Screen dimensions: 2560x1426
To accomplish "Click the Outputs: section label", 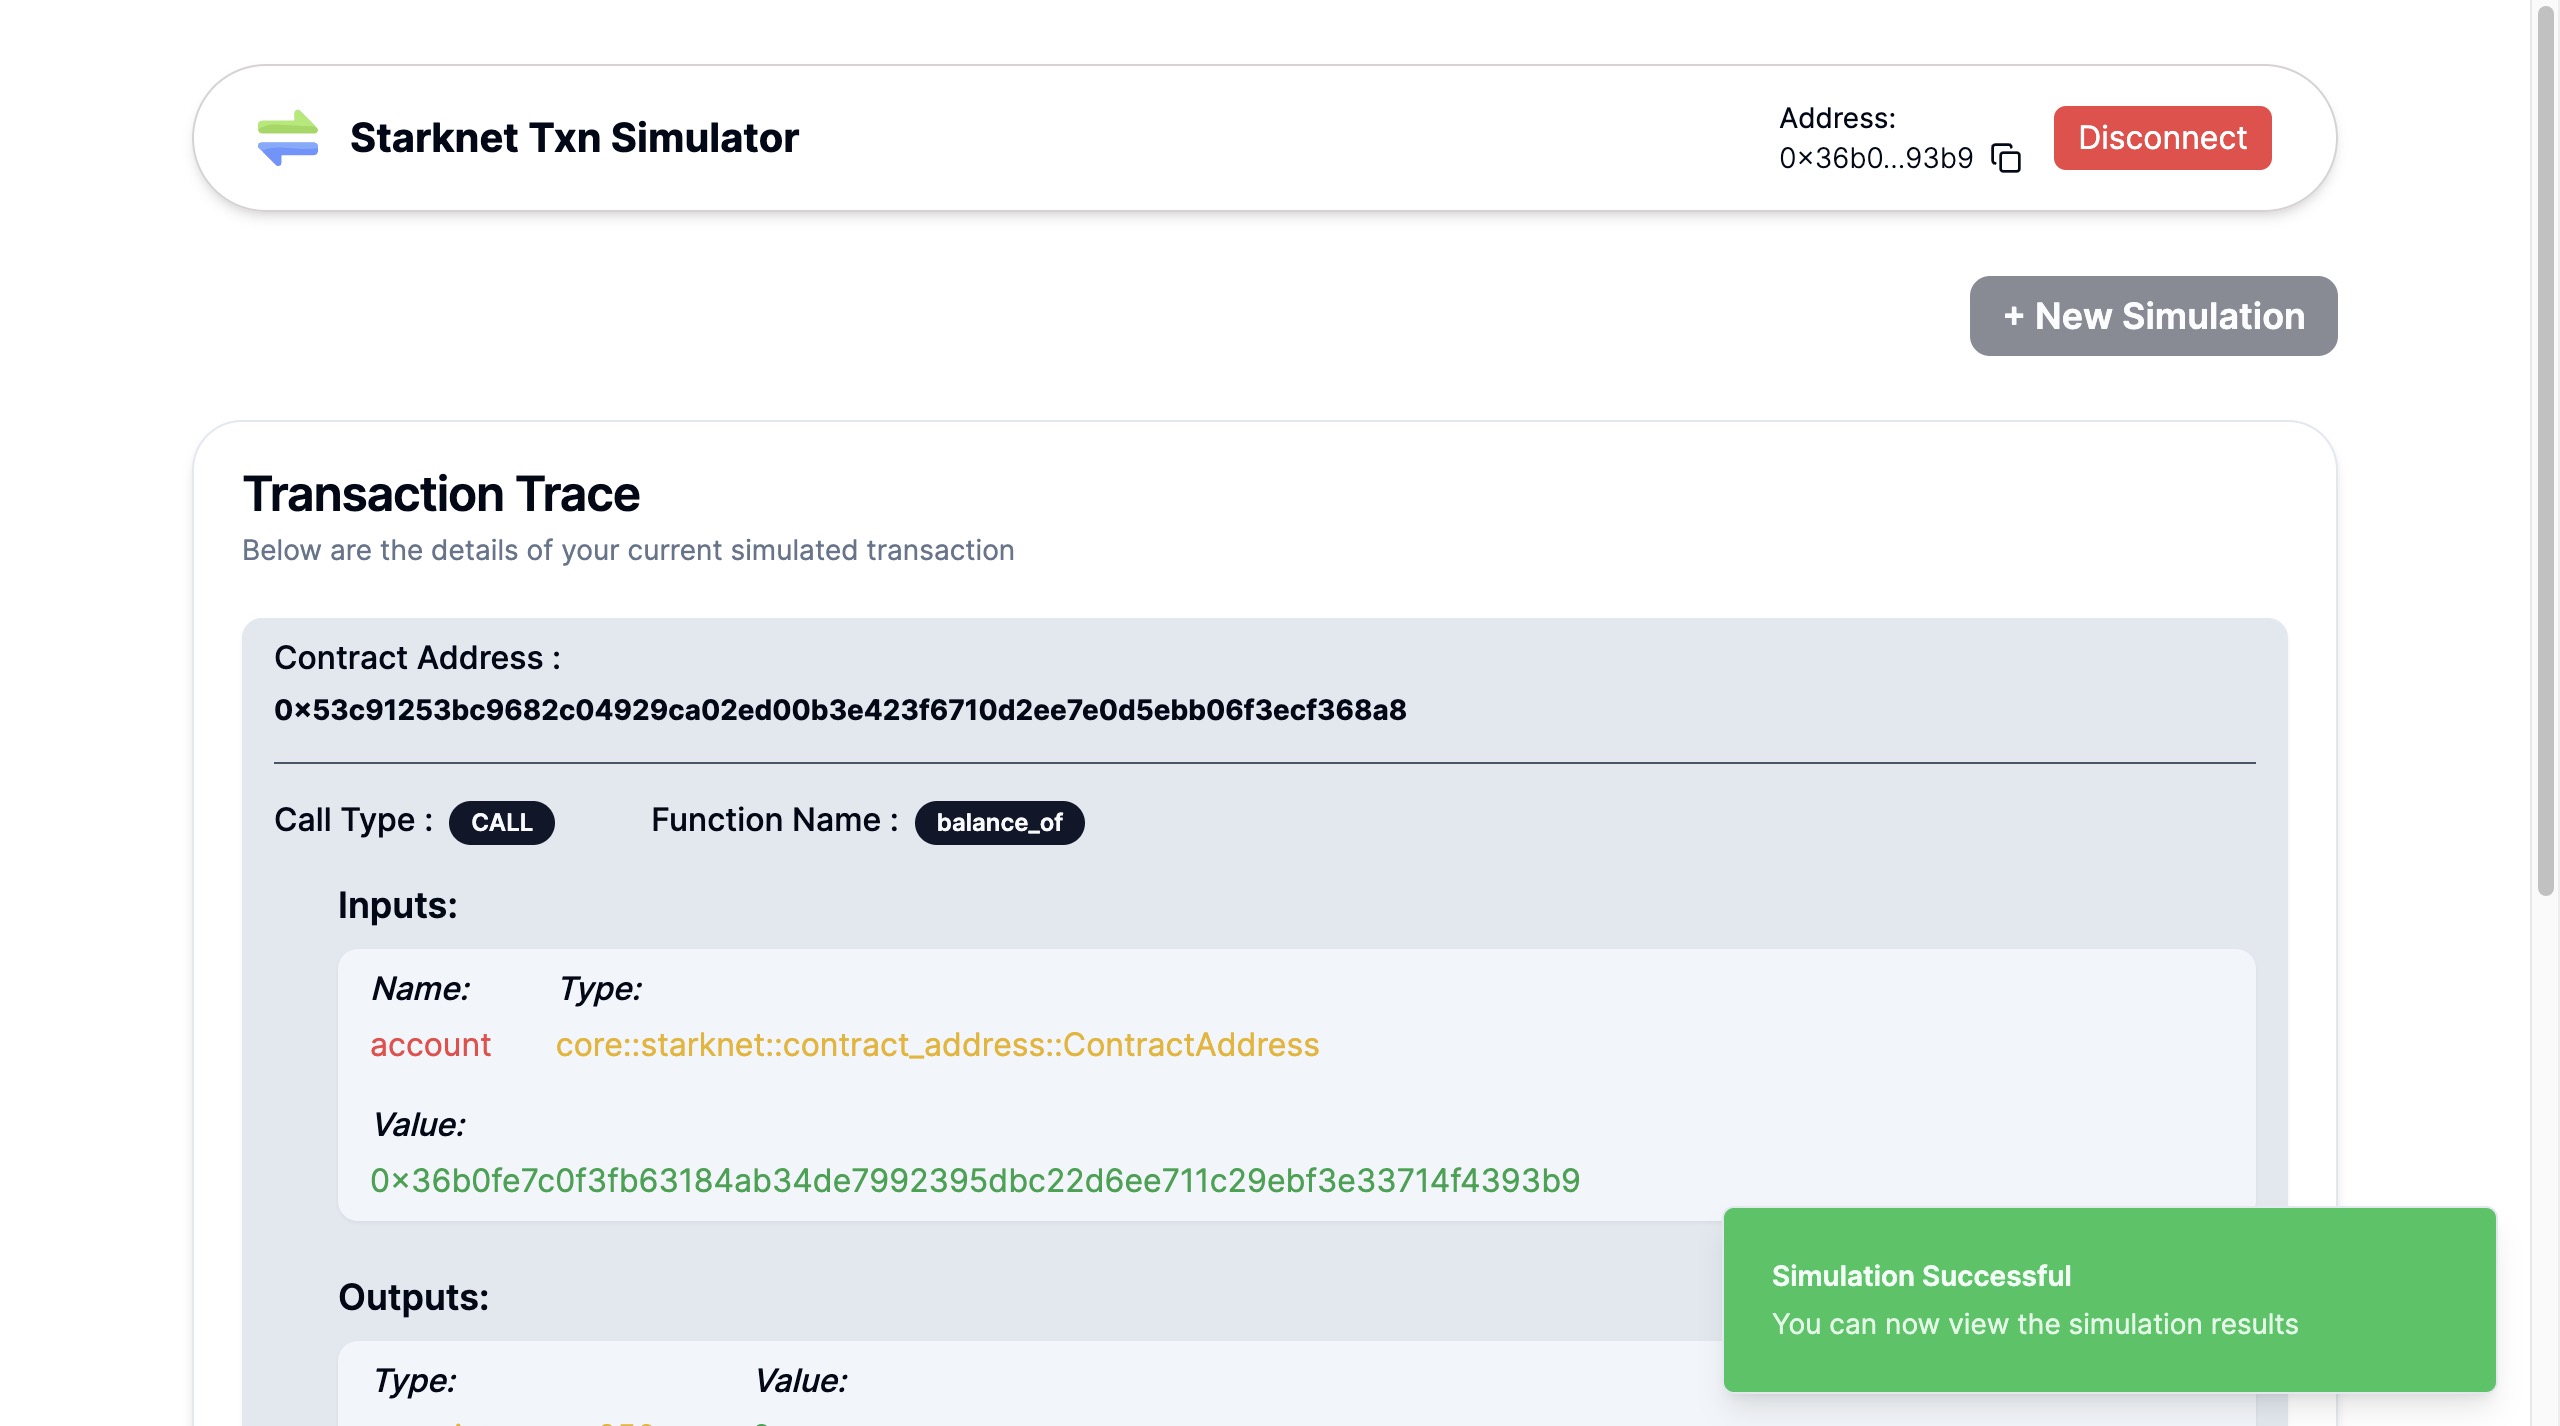I will (413, 1297).
